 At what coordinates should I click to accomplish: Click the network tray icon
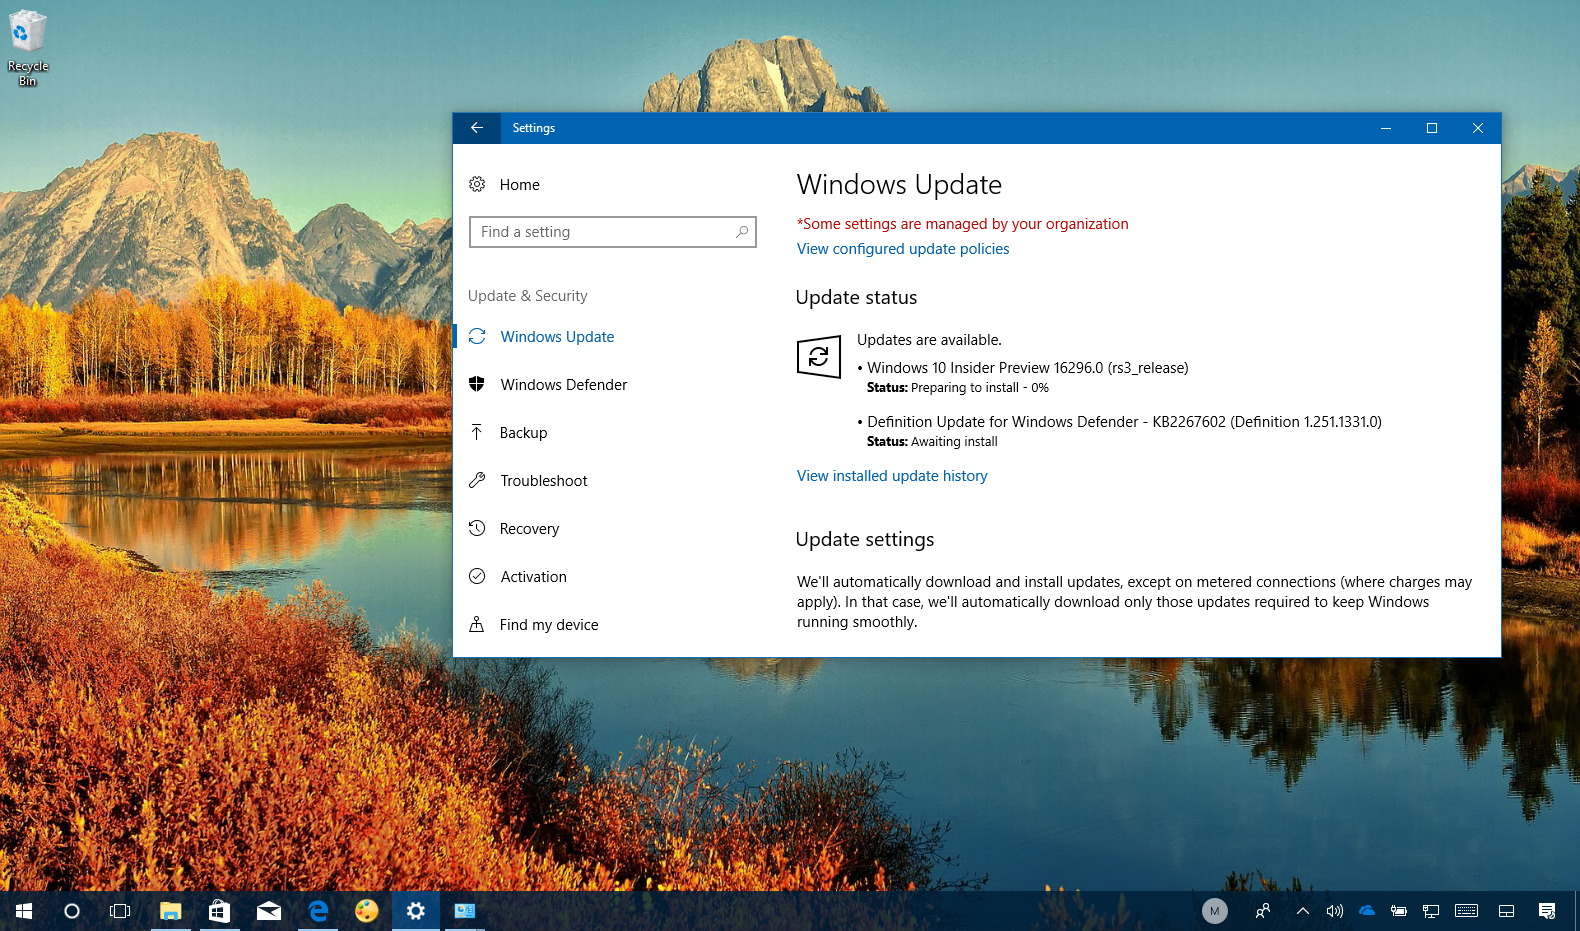tap(1431, 911)
